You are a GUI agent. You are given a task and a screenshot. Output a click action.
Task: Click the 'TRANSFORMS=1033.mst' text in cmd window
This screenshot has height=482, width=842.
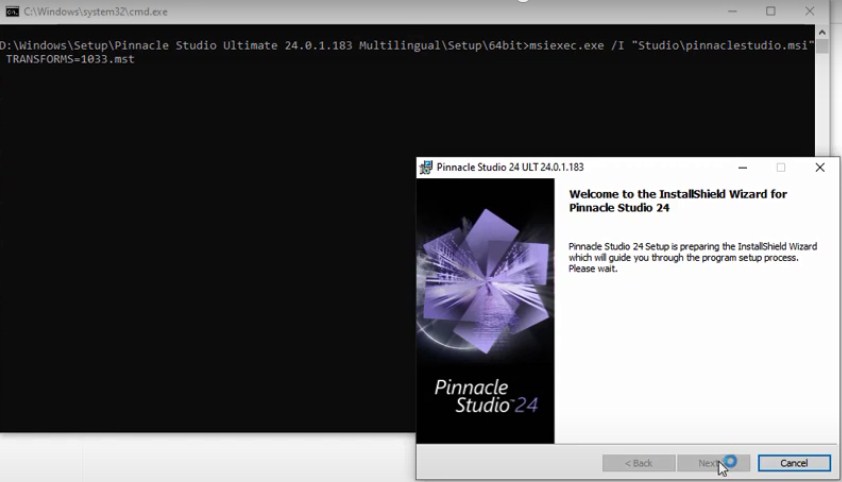(70, 59)
